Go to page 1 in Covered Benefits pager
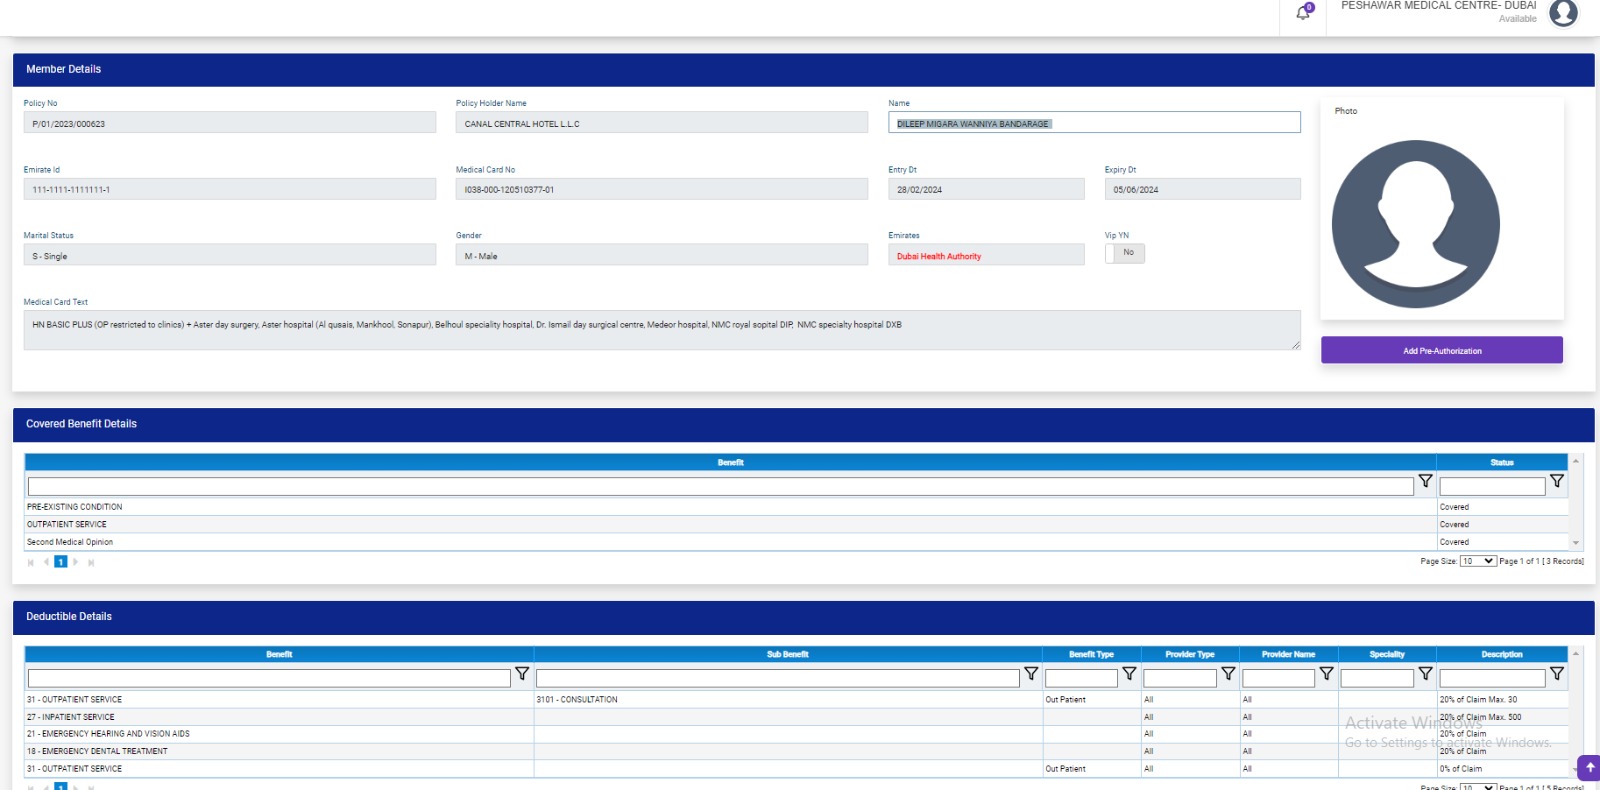The height and width of the screenshot is (790, 1600). point(61,562)
